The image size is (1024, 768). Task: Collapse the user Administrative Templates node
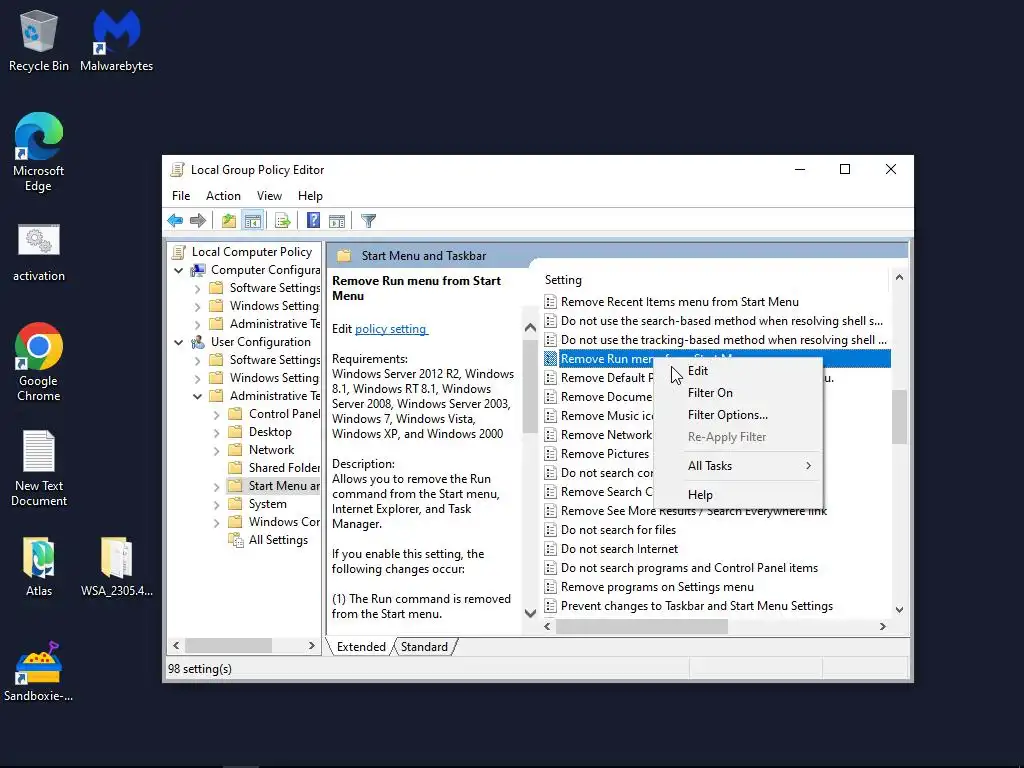(x=197, y=396)
